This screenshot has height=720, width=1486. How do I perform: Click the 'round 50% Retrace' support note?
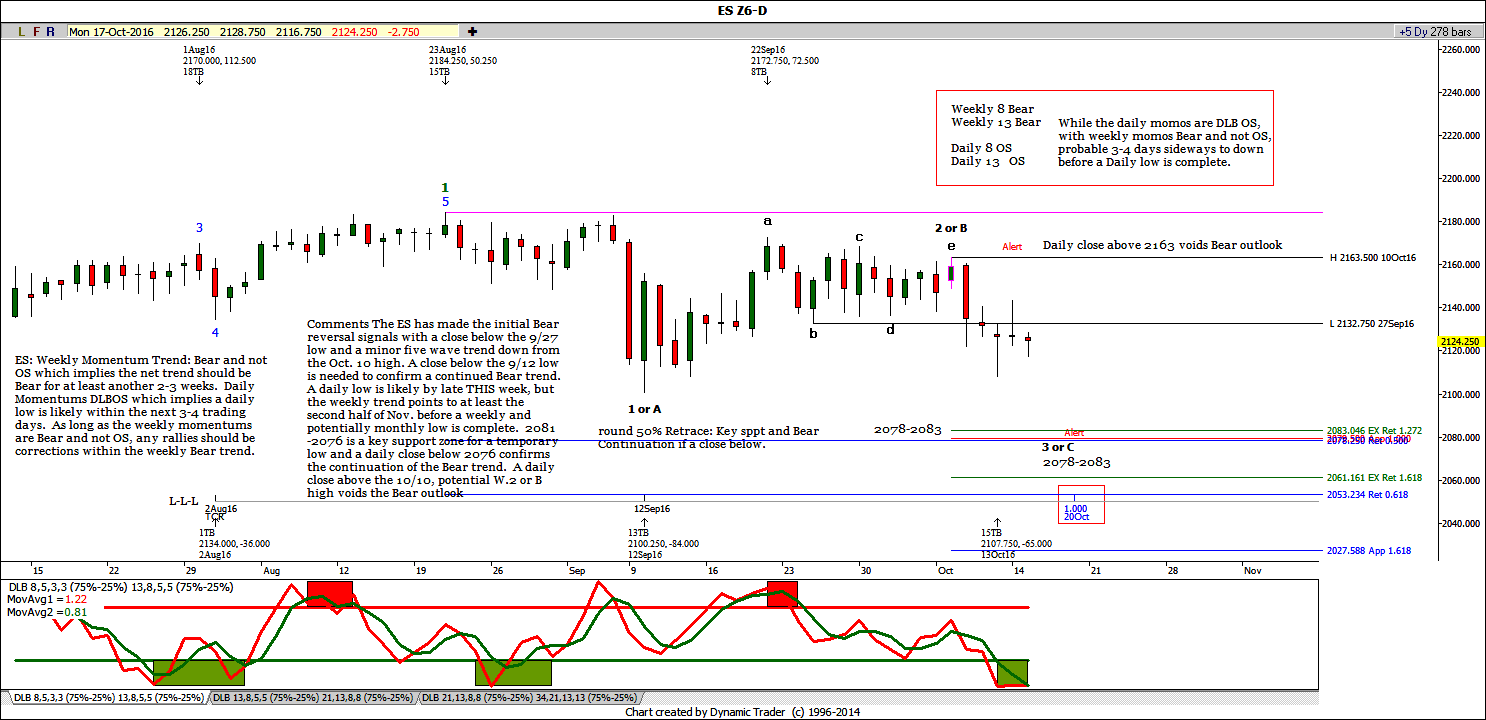(708, 437)
